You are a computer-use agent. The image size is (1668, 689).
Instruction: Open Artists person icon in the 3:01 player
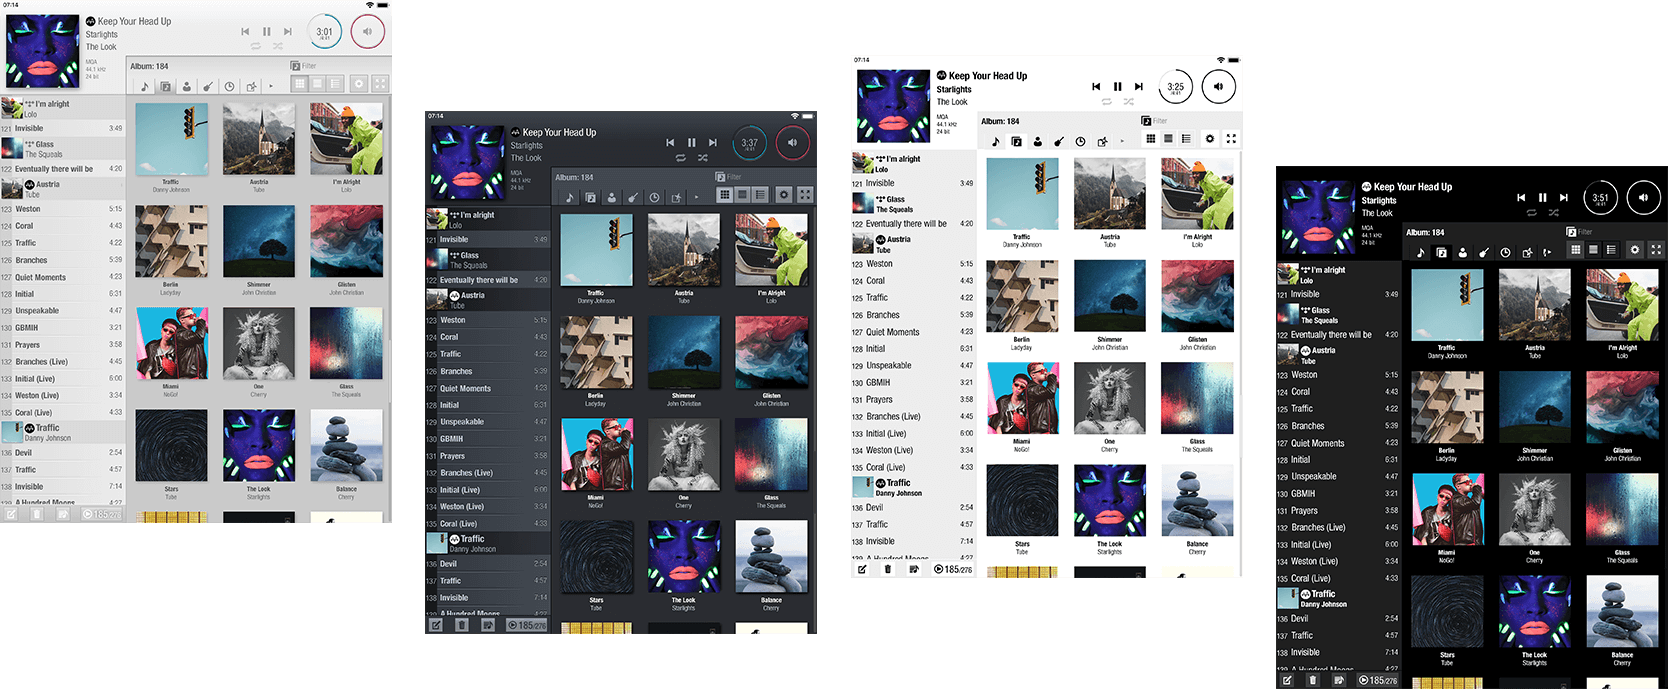187,86
